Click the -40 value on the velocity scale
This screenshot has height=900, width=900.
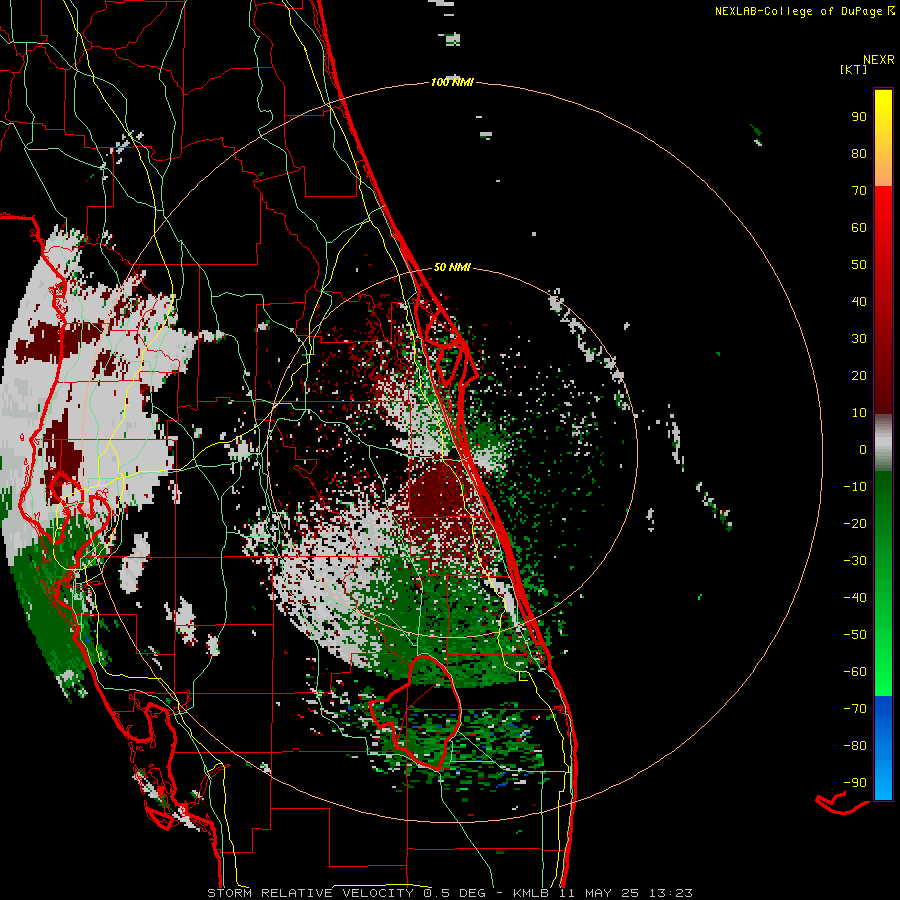tap(855, 598)
